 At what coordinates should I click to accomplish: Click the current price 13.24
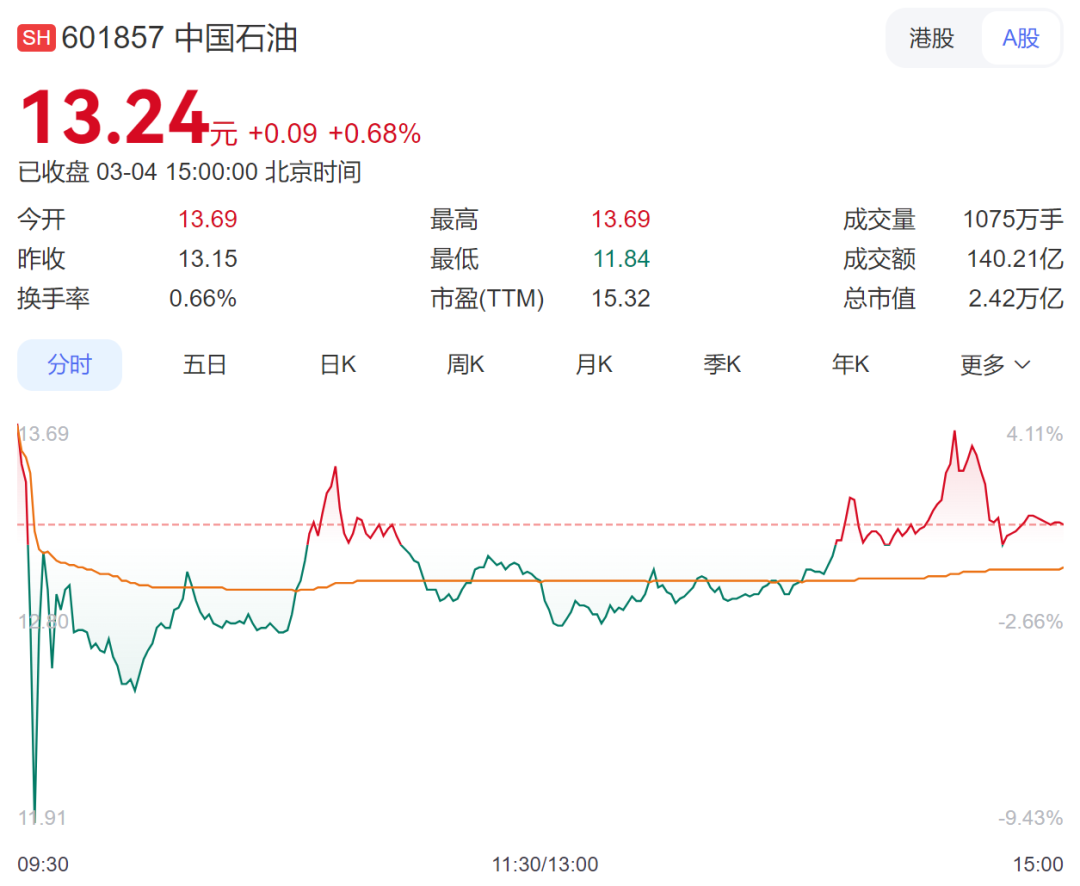coord(114,118)
